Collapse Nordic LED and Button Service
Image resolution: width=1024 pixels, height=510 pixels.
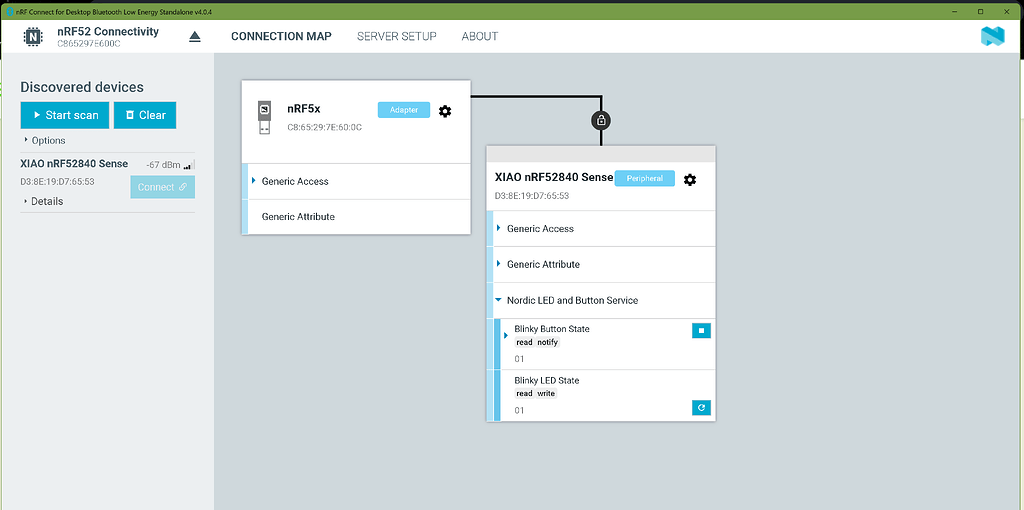point(498,300)
